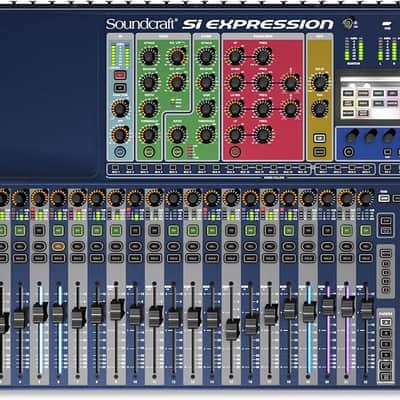Click the Compressor Threshold knob
The height and width of the screenshot is (400, 400).
[206, 134]
